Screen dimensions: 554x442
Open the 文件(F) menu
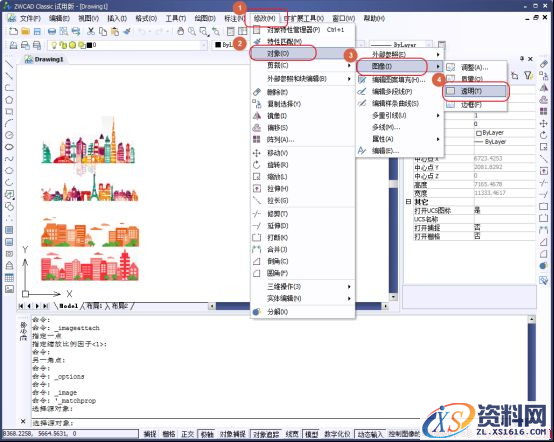point(30,18)
